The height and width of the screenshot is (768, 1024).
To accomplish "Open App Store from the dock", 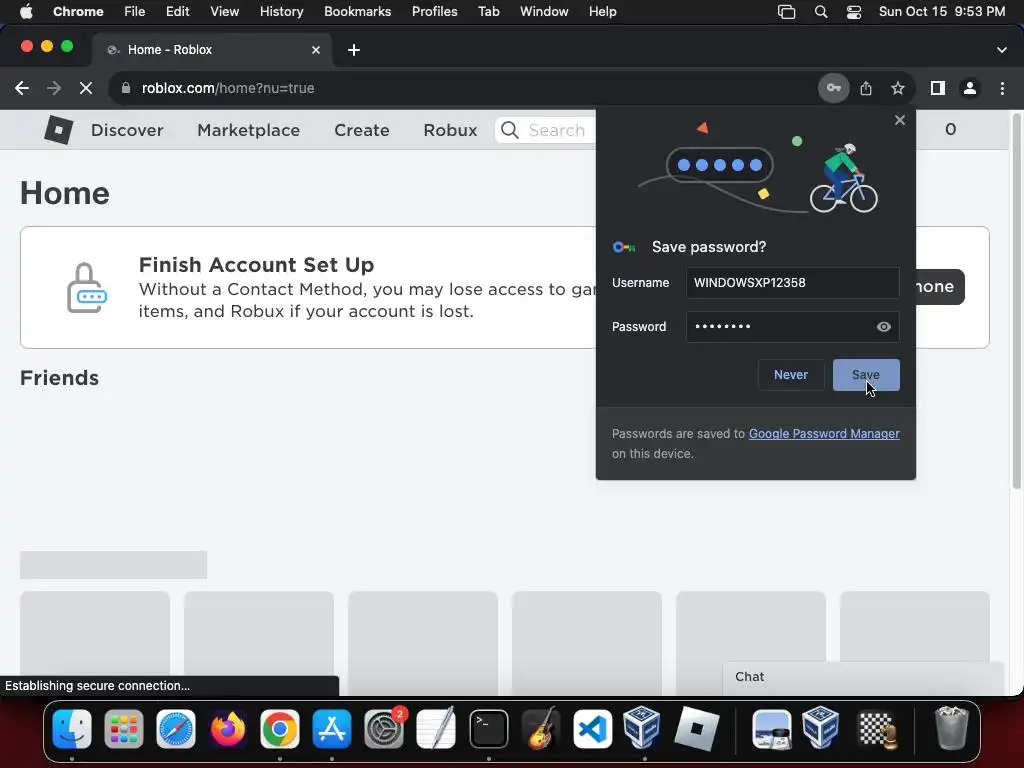I will [x=332, y=729].
